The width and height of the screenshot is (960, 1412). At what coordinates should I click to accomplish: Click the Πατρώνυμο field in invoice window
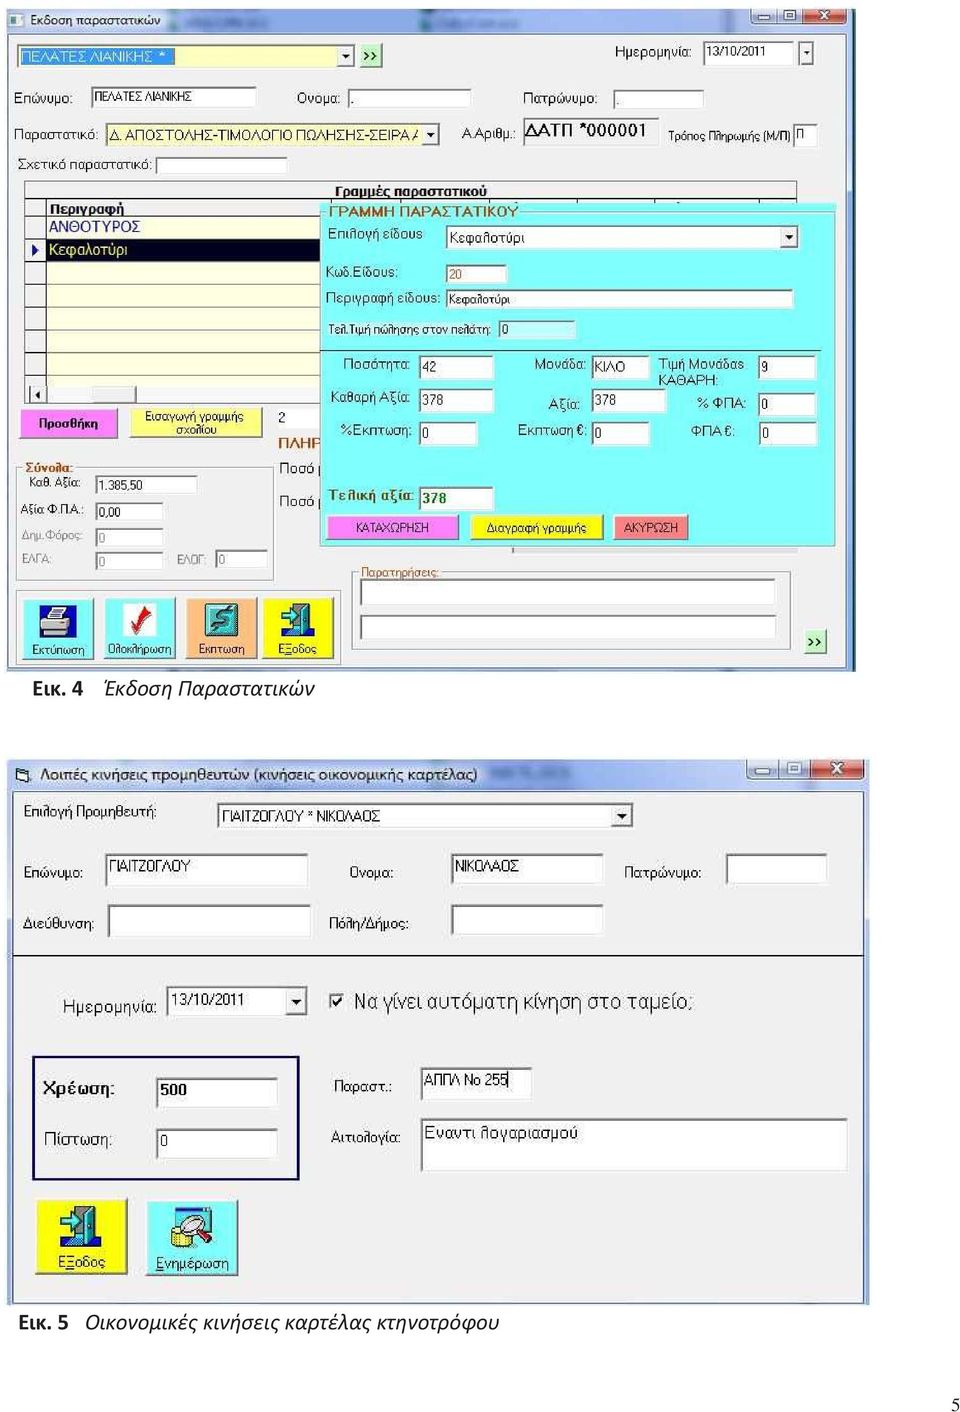tap(659, 99)
